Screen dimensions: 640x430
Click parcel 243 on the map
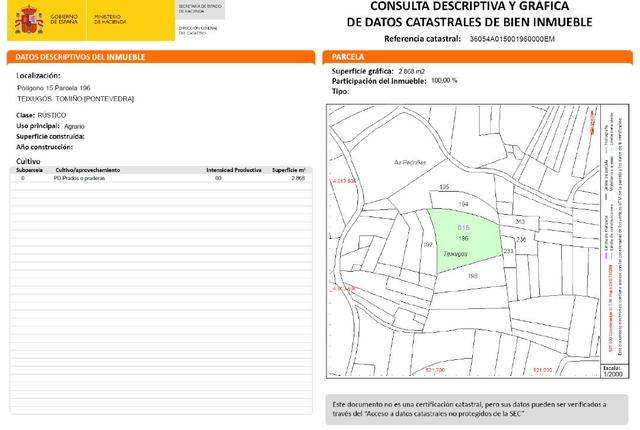(x=519, y=222)
